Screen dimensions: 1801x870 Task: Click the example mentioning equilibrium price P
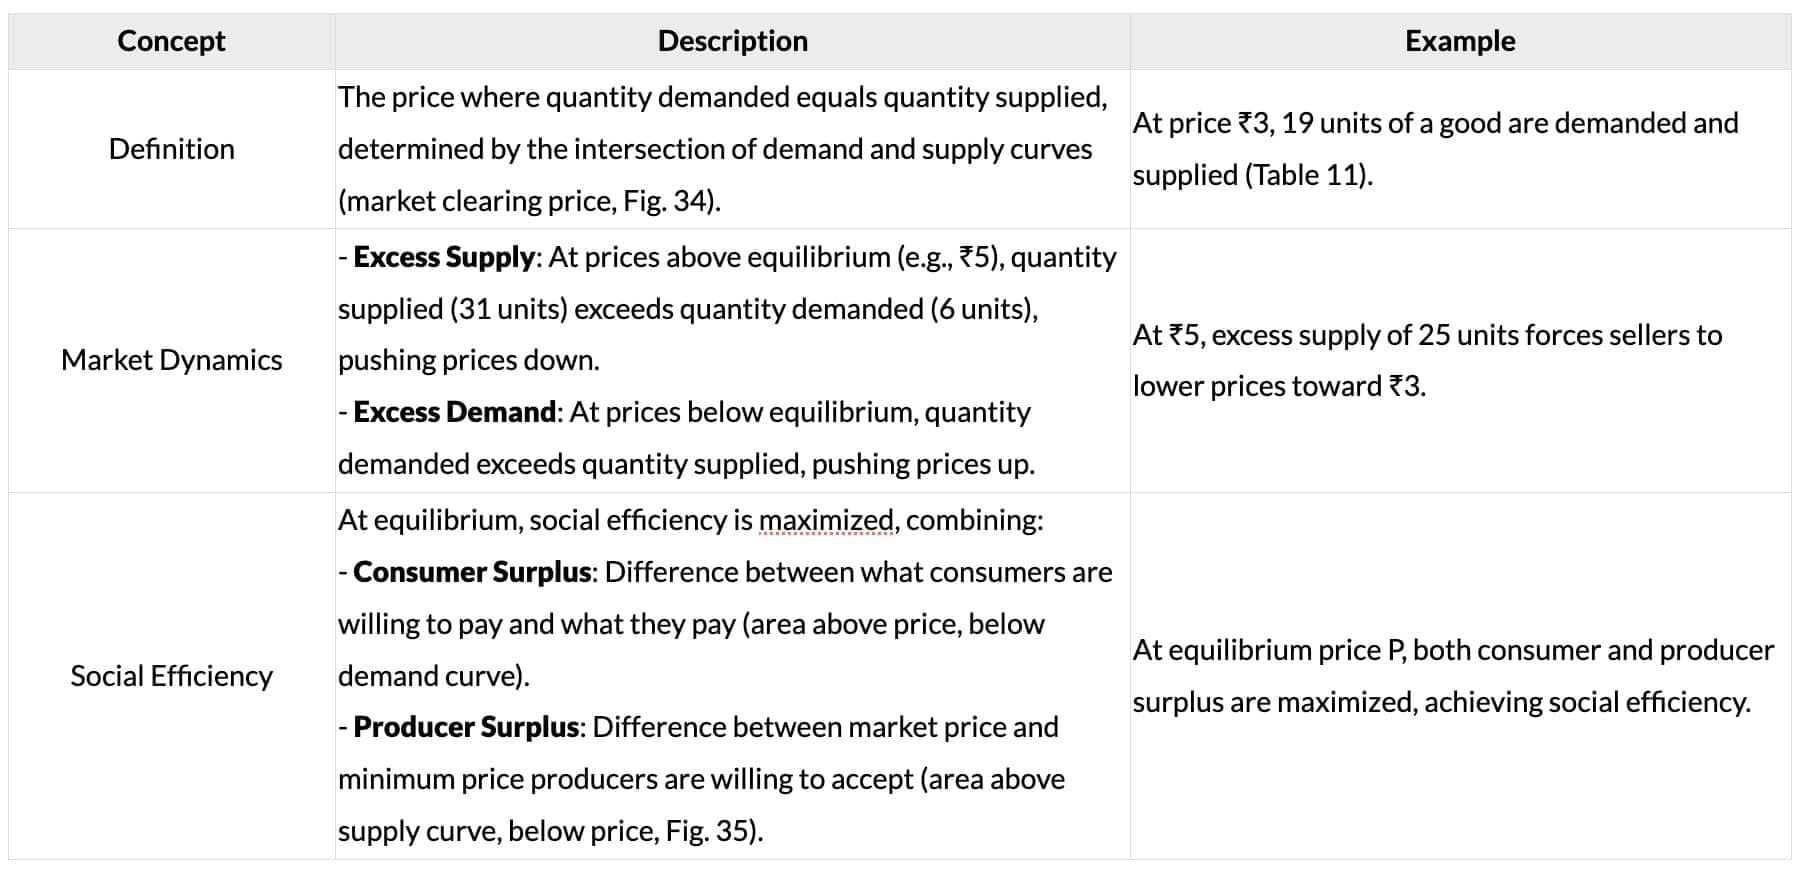pyautogui.click(x=1452, y=650)
